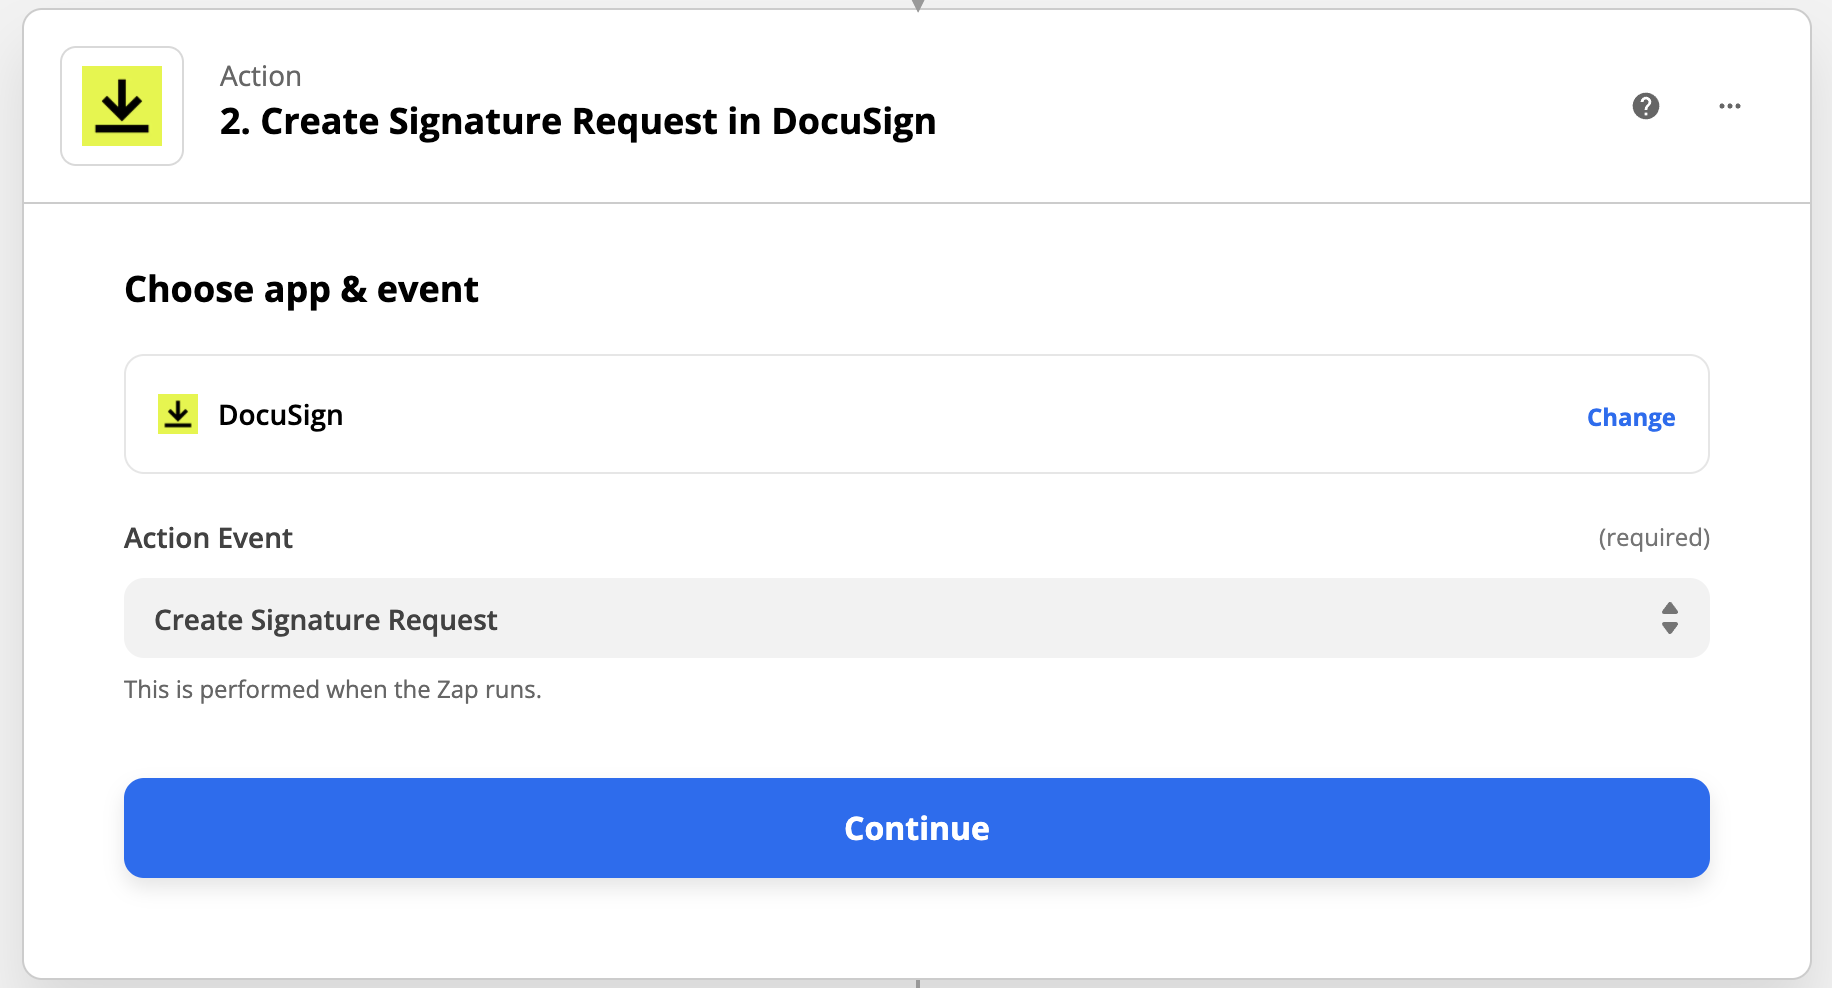The width and height of the screenshot is (1832, 988).
Task: Click the arrow below the step card
Action: click(917, 984)
